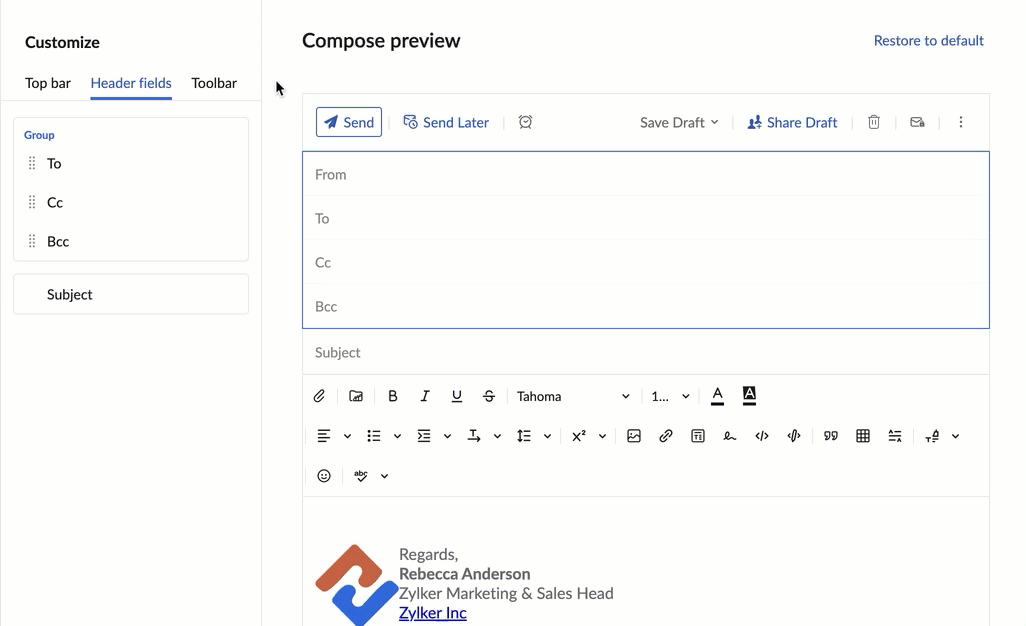1026x626 pixels.
Task: Click the Restore to default link
Action: (x=928, y=40)
